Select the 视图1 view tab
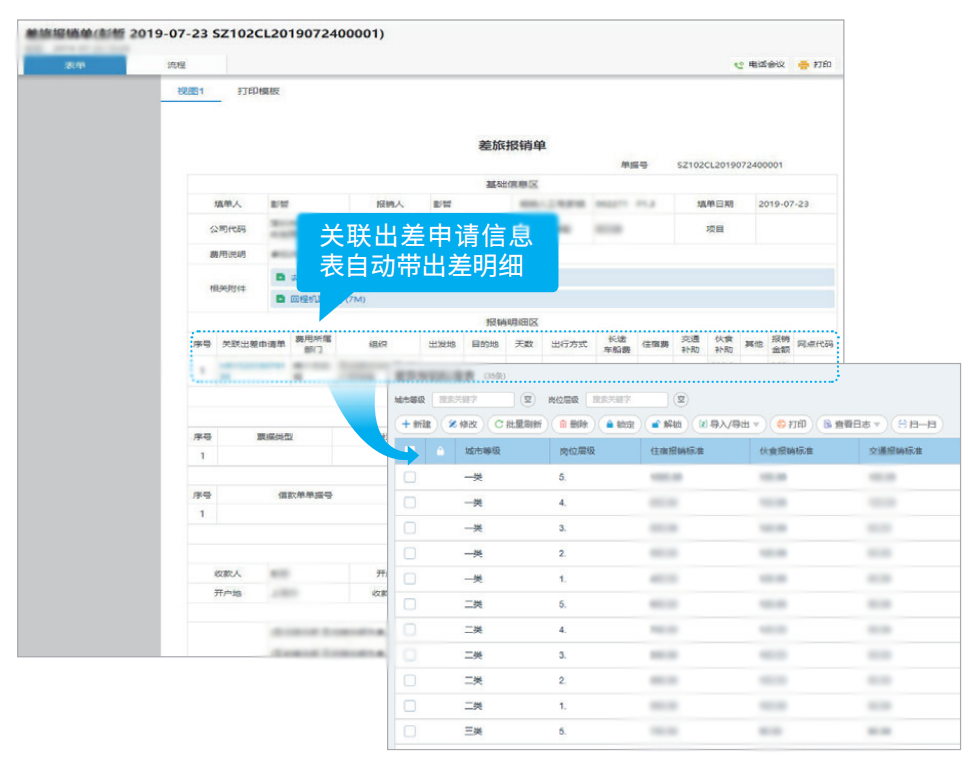The height and width of the screenshot is (768, 975). click(x=190, y=91)
